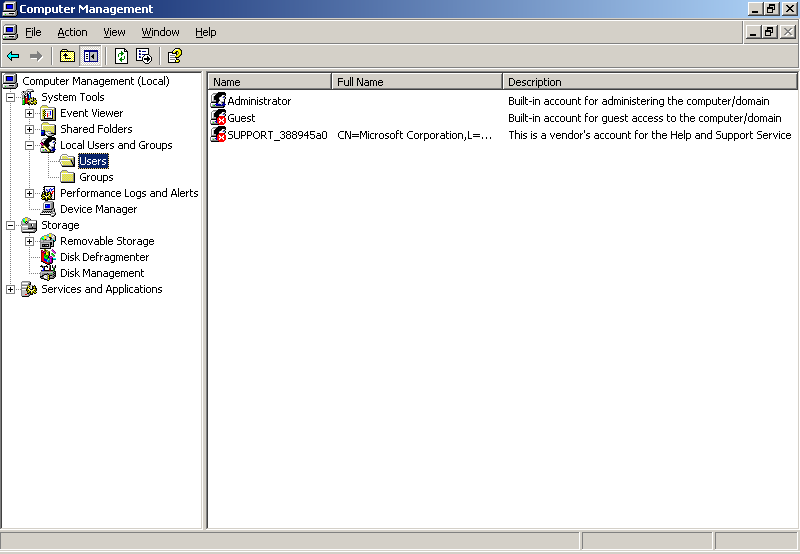Restore the inner console child window

click(x=769, y=32)
